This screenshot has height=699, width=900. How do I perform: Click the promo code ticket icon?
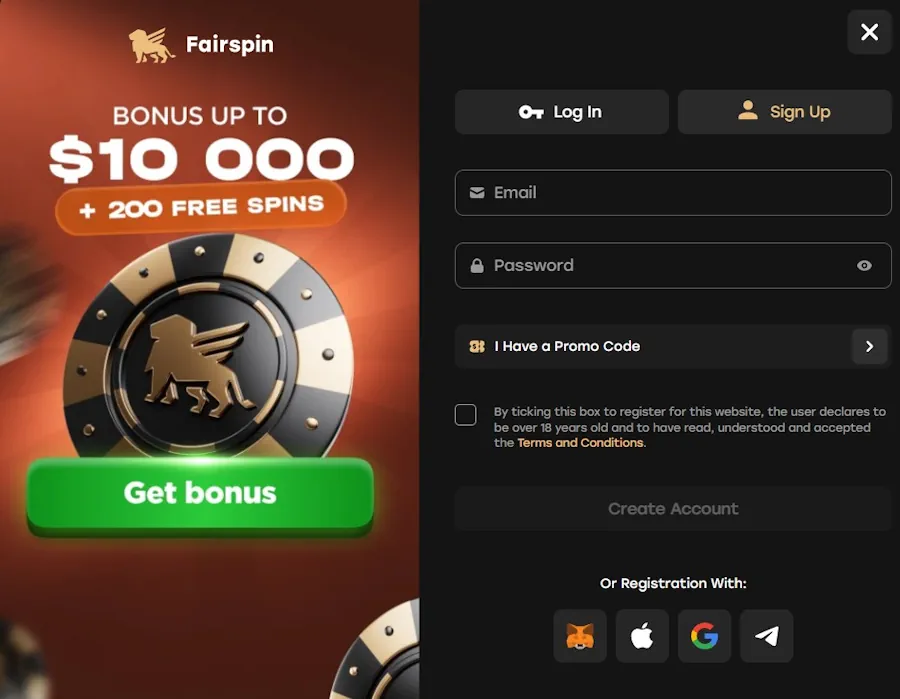point(477,346)
